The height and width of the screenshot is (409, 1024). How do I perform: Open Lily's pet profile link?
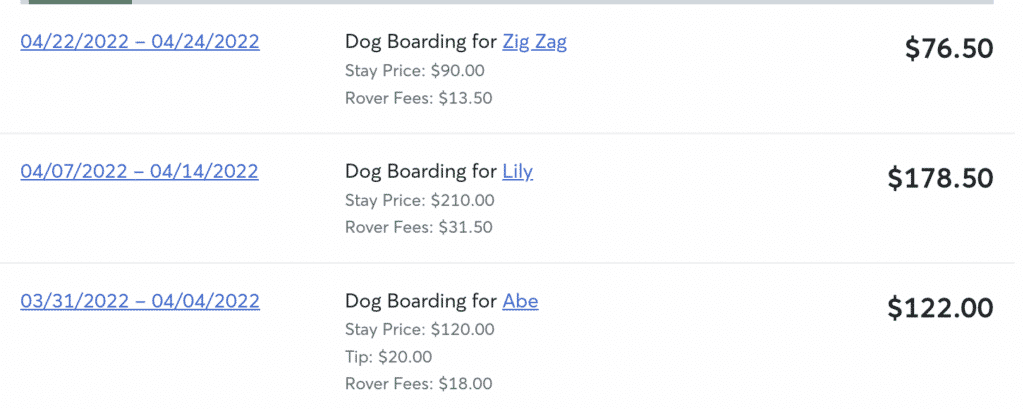point(517,172)
